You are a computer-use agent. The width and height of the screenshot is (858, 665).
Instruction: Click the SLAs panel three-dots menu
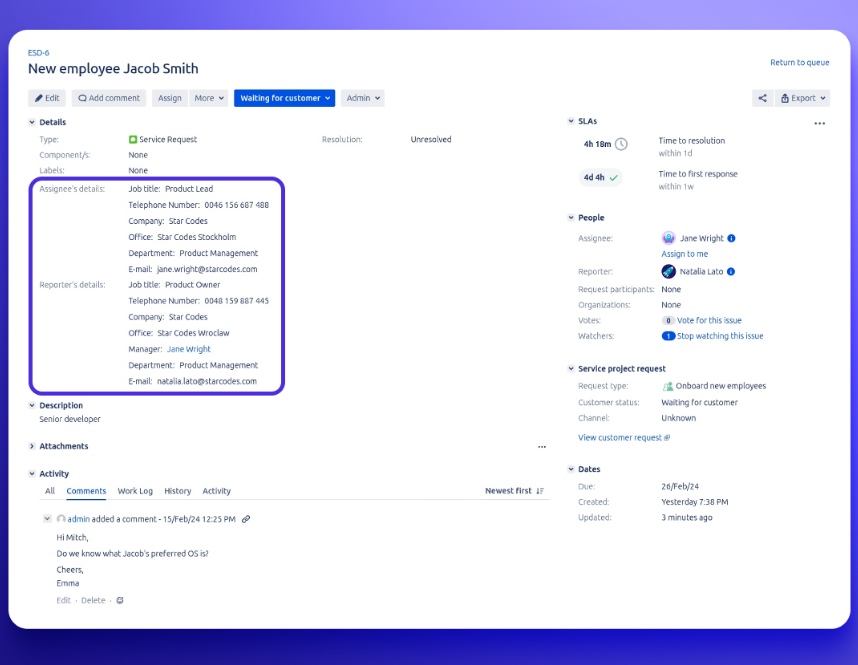pos(820,124)
